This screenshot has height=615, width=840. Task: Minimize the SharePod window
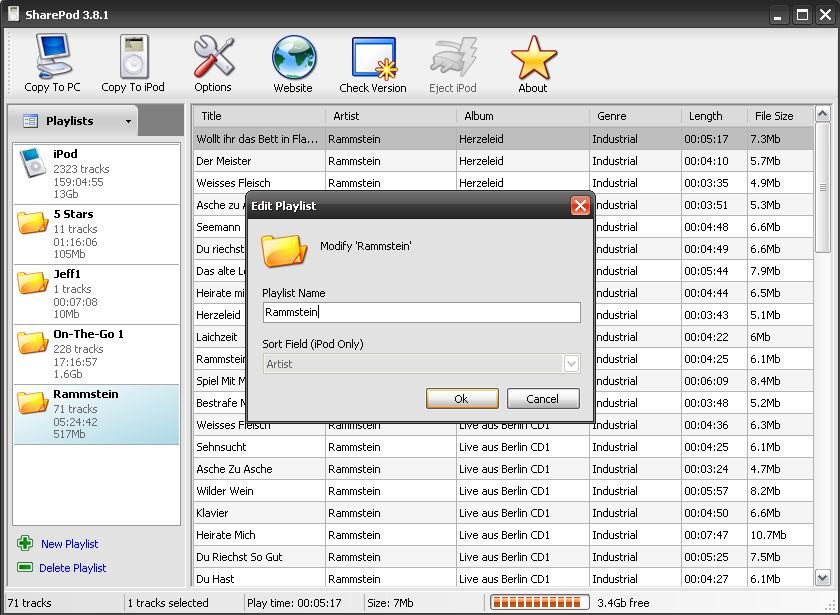[778, 14]
